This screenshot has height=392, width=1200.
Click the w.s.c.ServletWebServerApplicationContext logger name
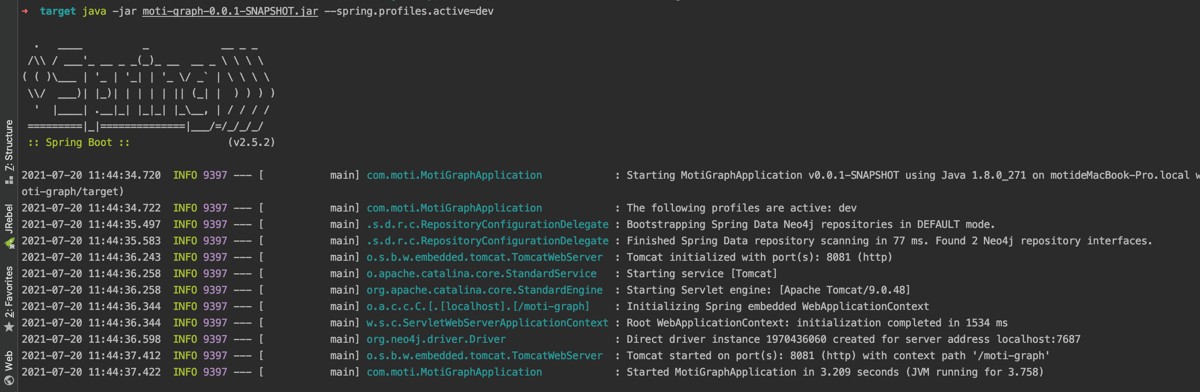tap(487, 323)
